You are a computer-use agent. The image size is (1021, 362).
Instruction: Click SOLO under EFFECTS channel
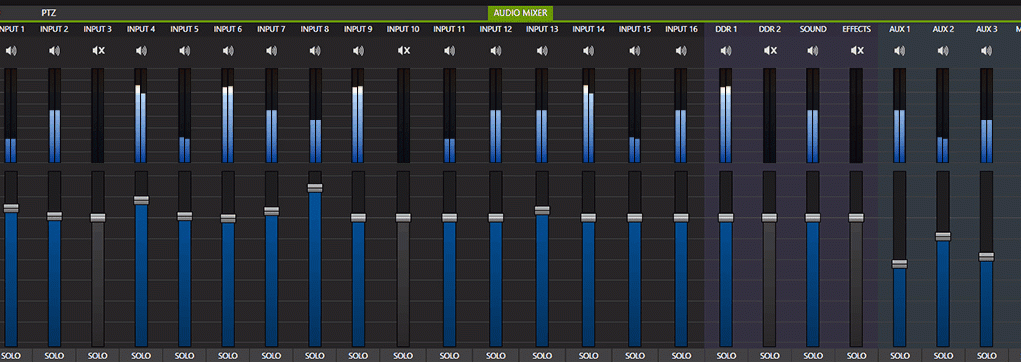tap(857, 355)
